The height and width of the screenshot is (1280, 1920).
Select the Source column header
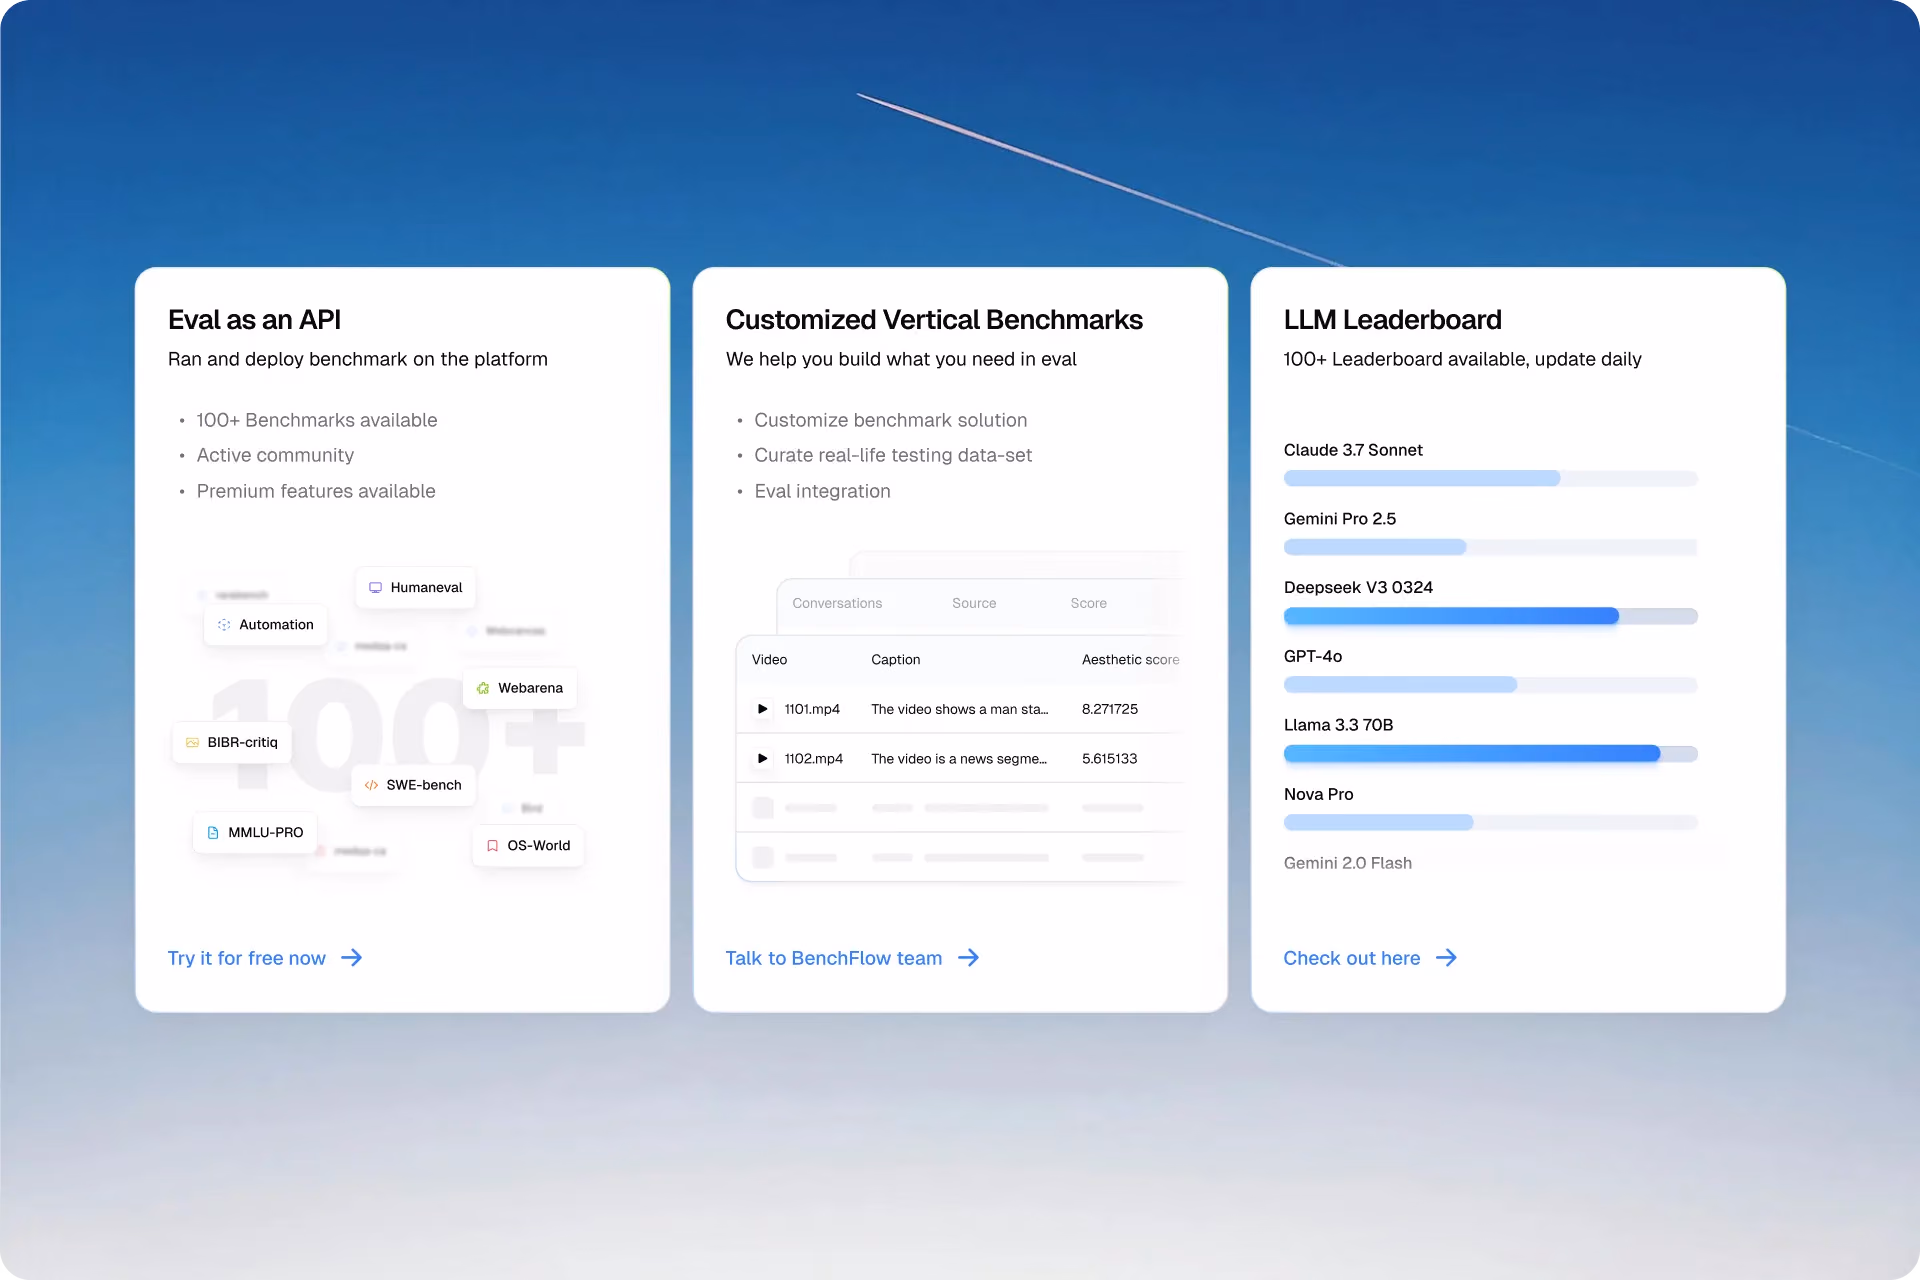[974, 603]
